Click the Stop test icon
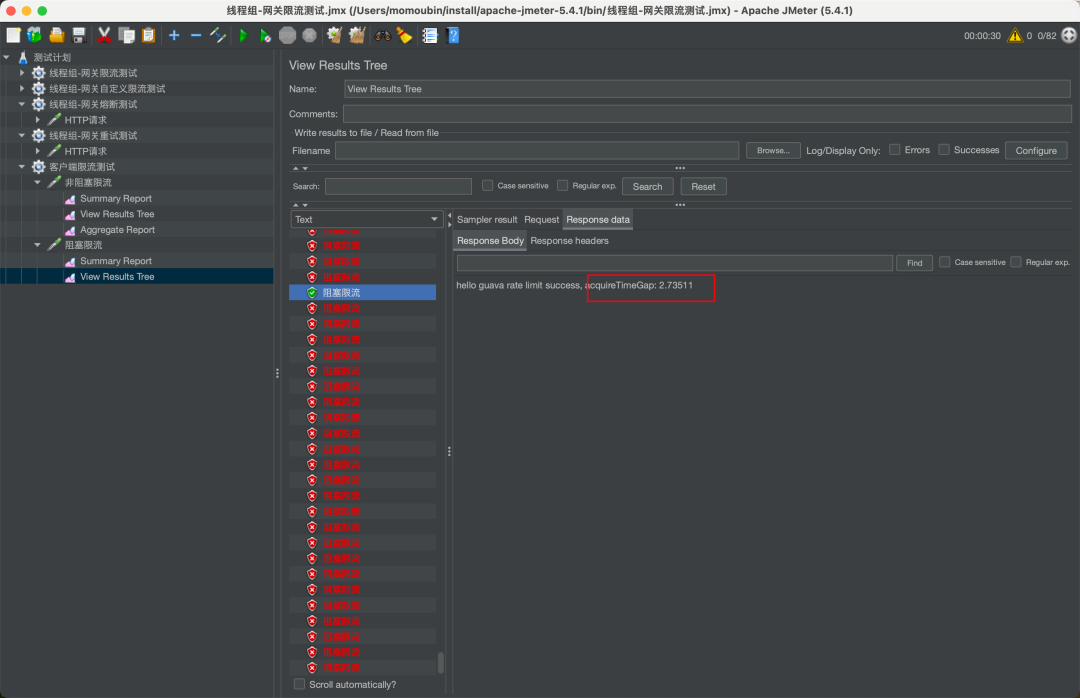 (287, 35)
